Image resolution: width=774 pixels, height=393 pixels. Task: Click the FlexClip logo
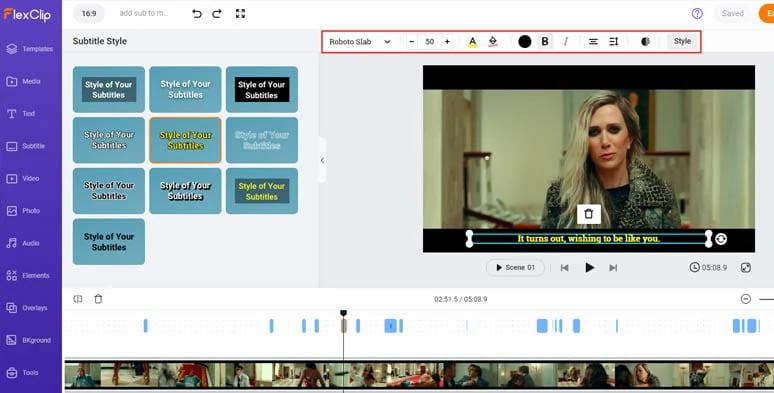coord(27,14)
